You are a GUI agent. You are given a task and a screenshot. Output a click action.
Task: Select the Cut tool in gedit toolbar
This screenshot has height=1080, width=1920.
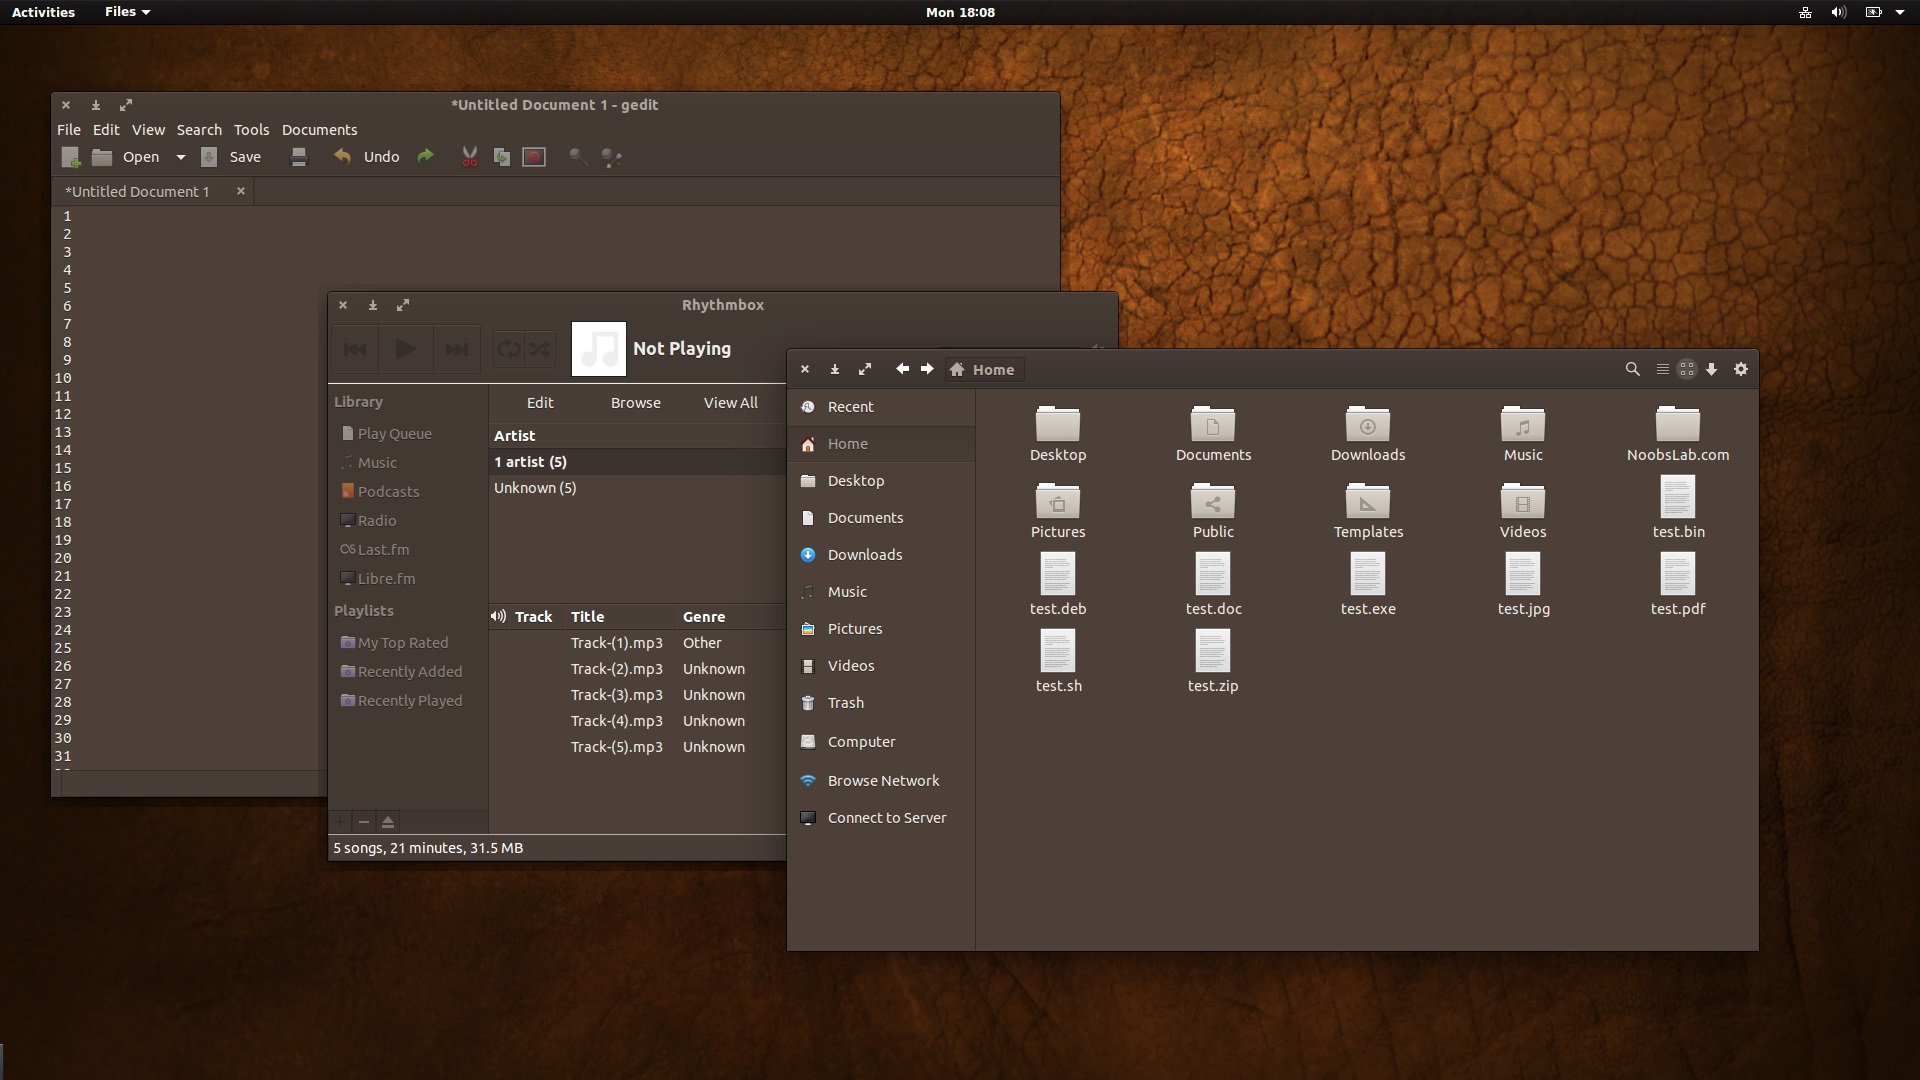(x=470, y=157)
